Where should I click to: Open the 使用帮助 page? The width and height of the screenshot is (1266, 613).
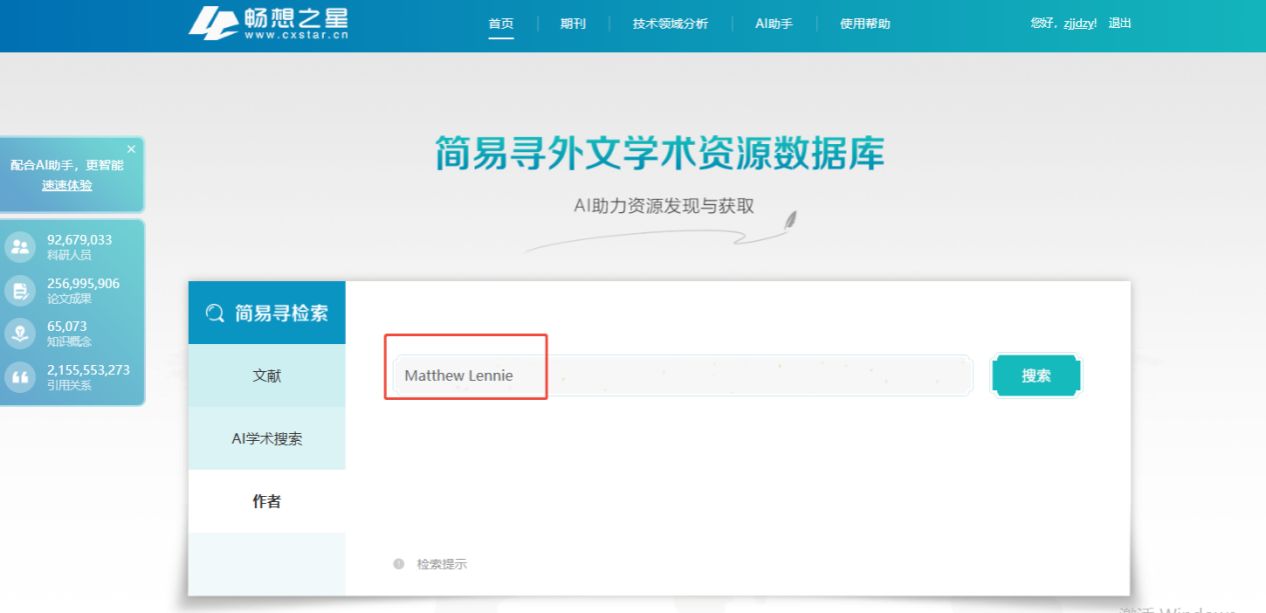point(865,24)
